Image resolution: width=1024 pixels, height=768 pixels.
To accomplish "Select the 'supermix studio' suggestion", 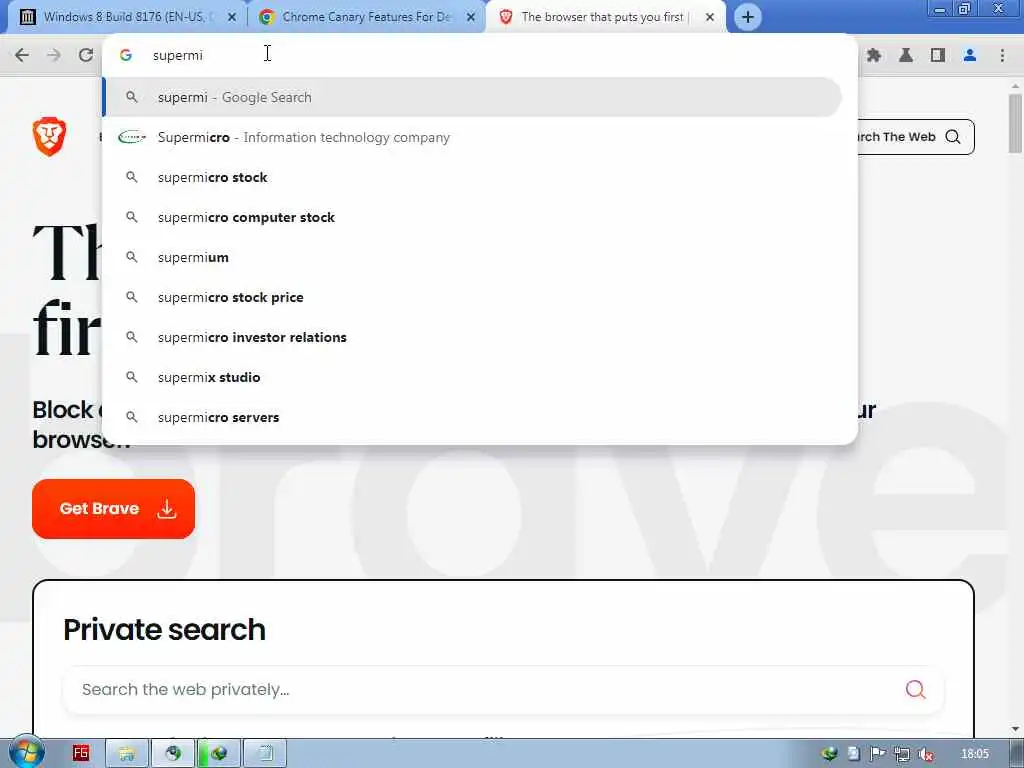I will tap(472, 377).
